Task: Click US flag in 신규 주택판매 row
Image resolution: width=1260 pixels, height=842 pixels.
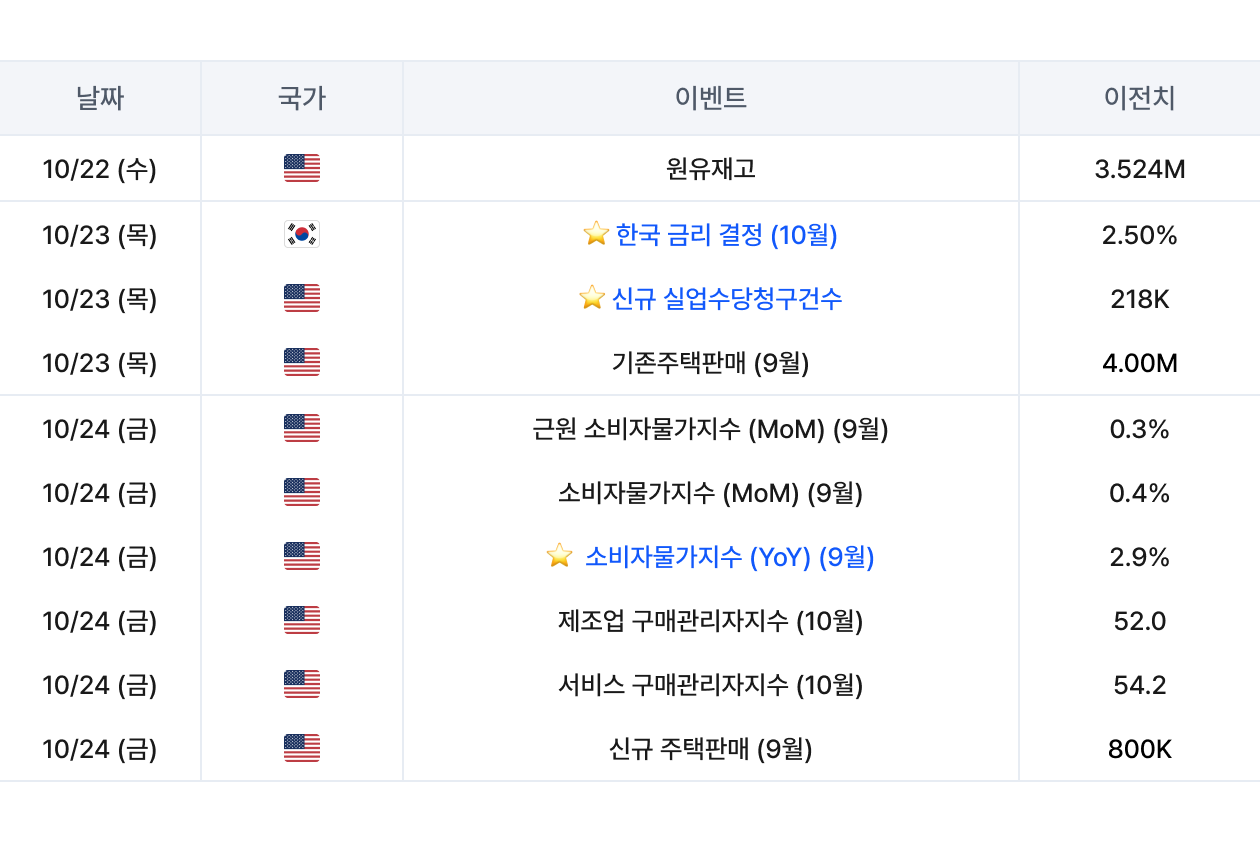Action: (x=301, y=749)
